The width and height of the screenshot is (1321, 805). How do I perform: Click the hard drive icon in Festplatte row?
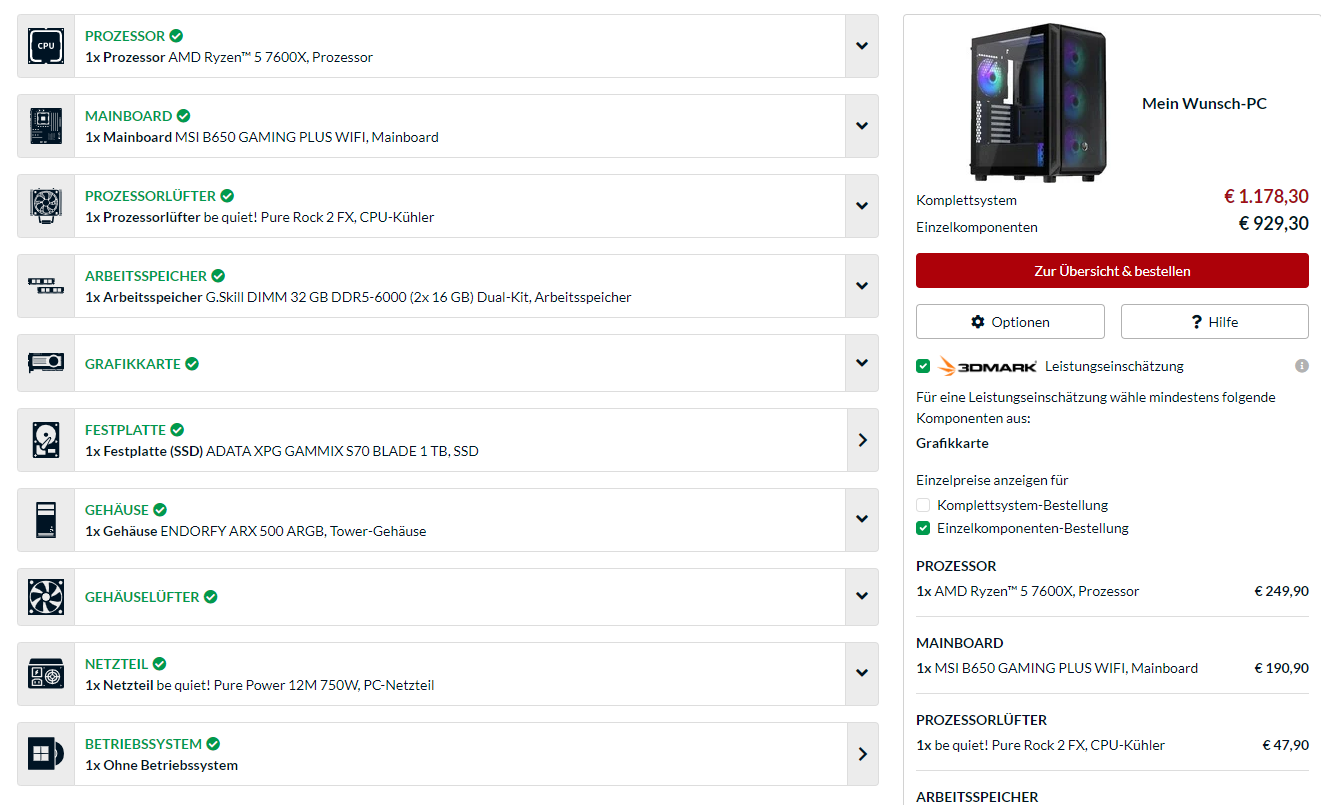(x=46, y=440)
